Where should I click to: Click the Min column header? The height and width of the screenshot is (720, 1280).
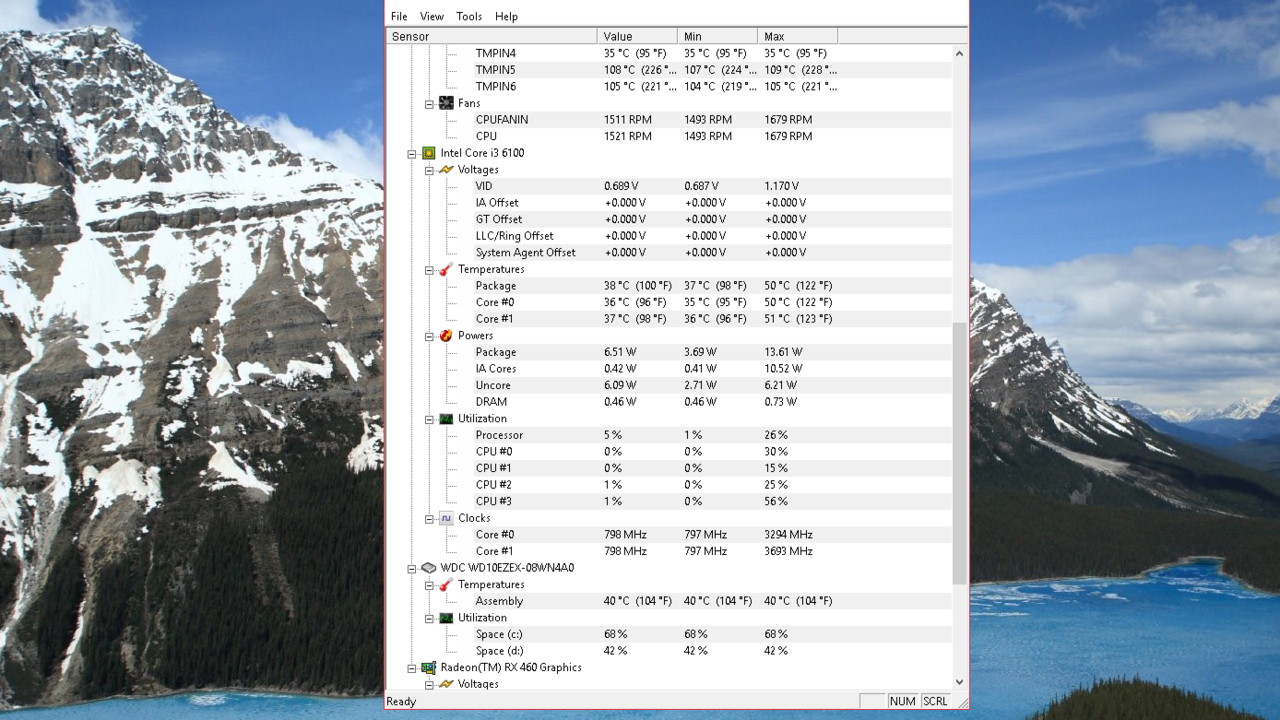pyautogui.click(x=717, y=36)
